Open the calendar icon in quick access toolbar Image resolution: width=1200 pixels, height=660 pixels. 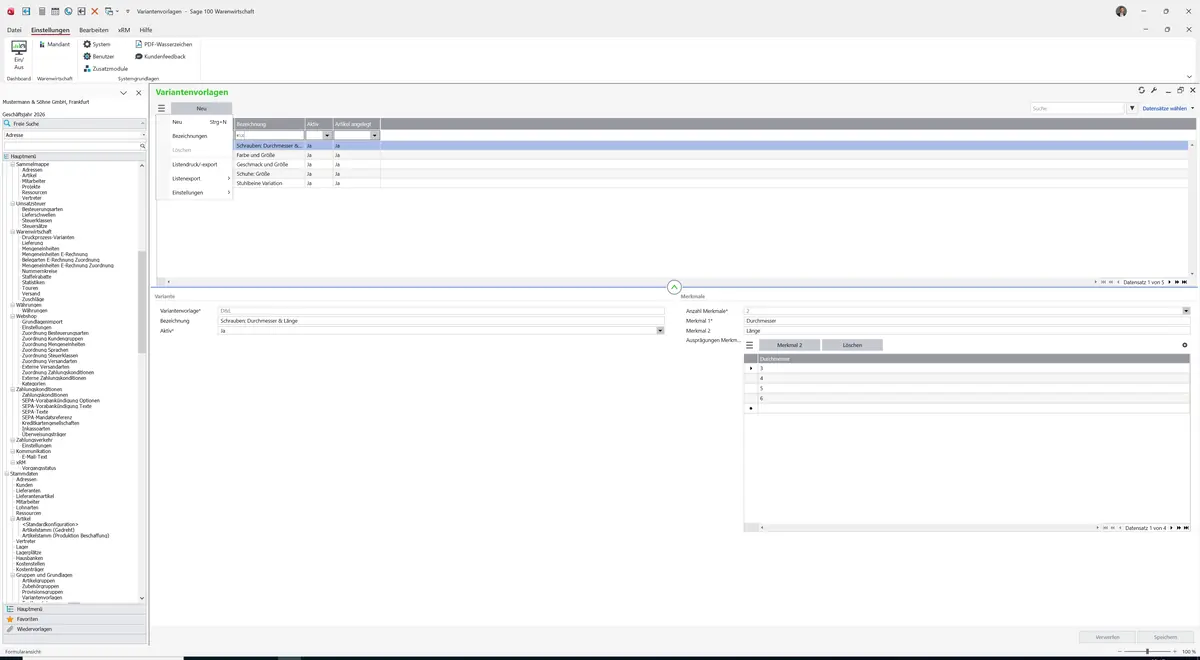coord(55,11)
